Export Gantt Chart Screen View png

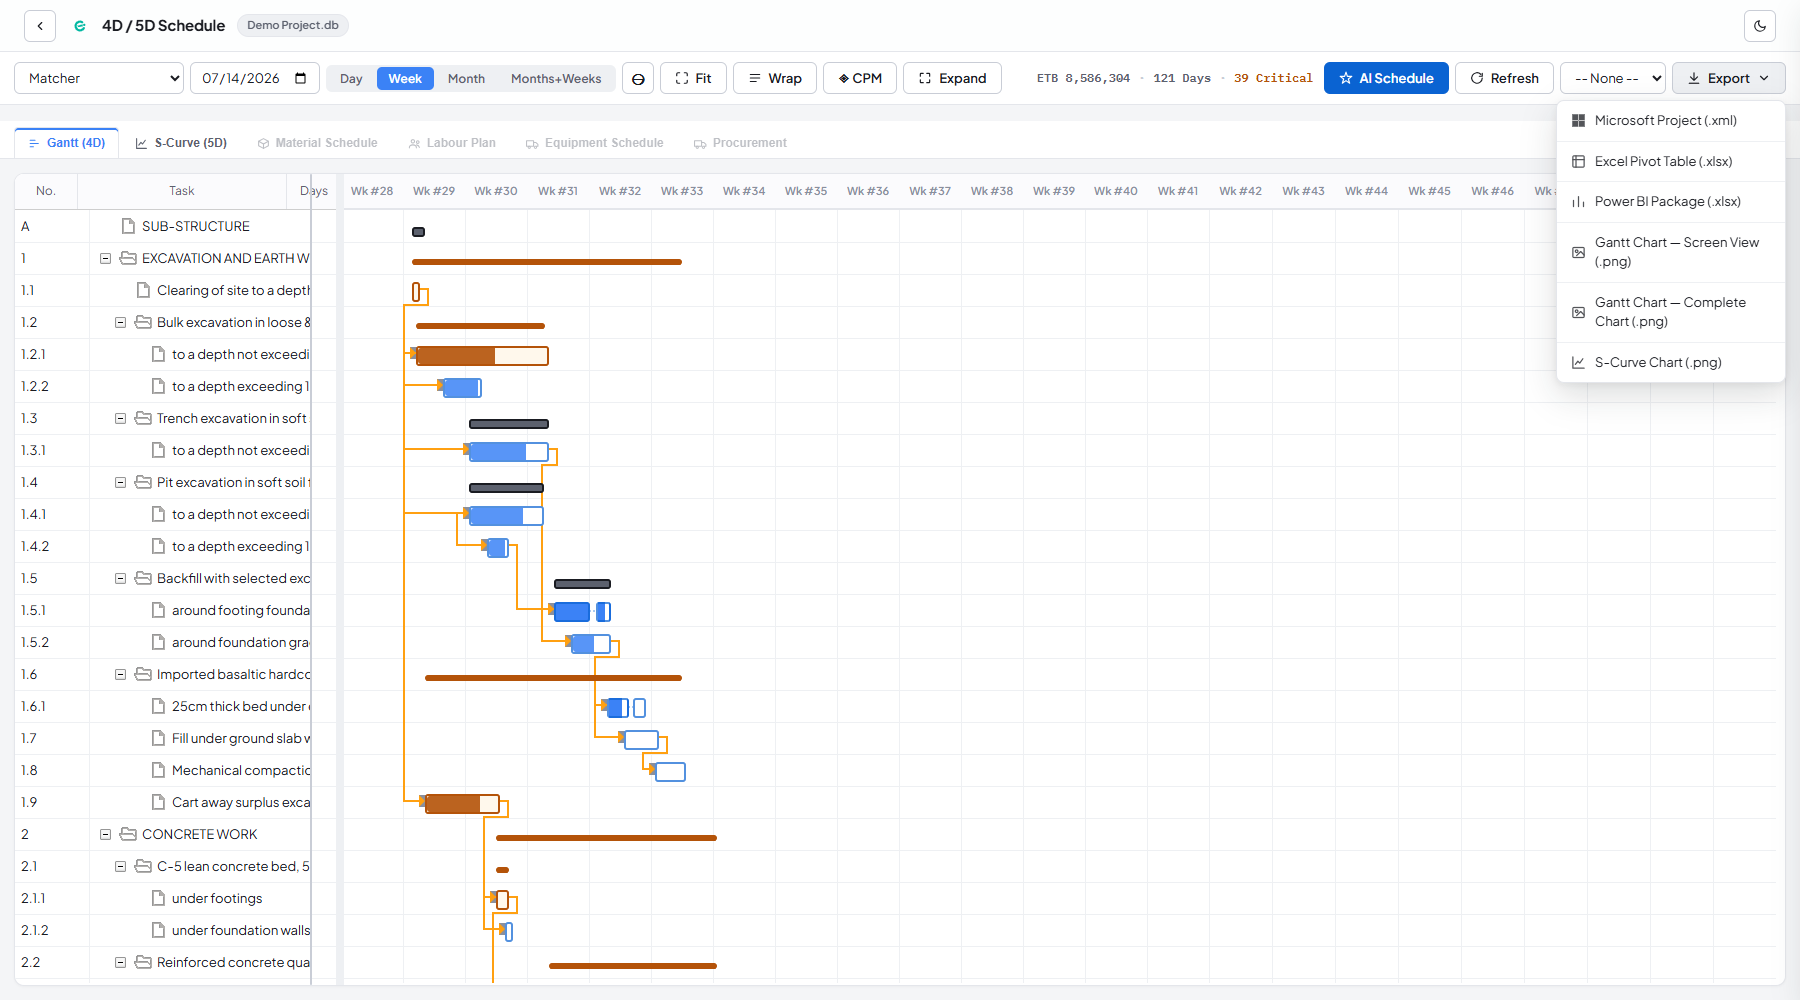[1671, 252]
